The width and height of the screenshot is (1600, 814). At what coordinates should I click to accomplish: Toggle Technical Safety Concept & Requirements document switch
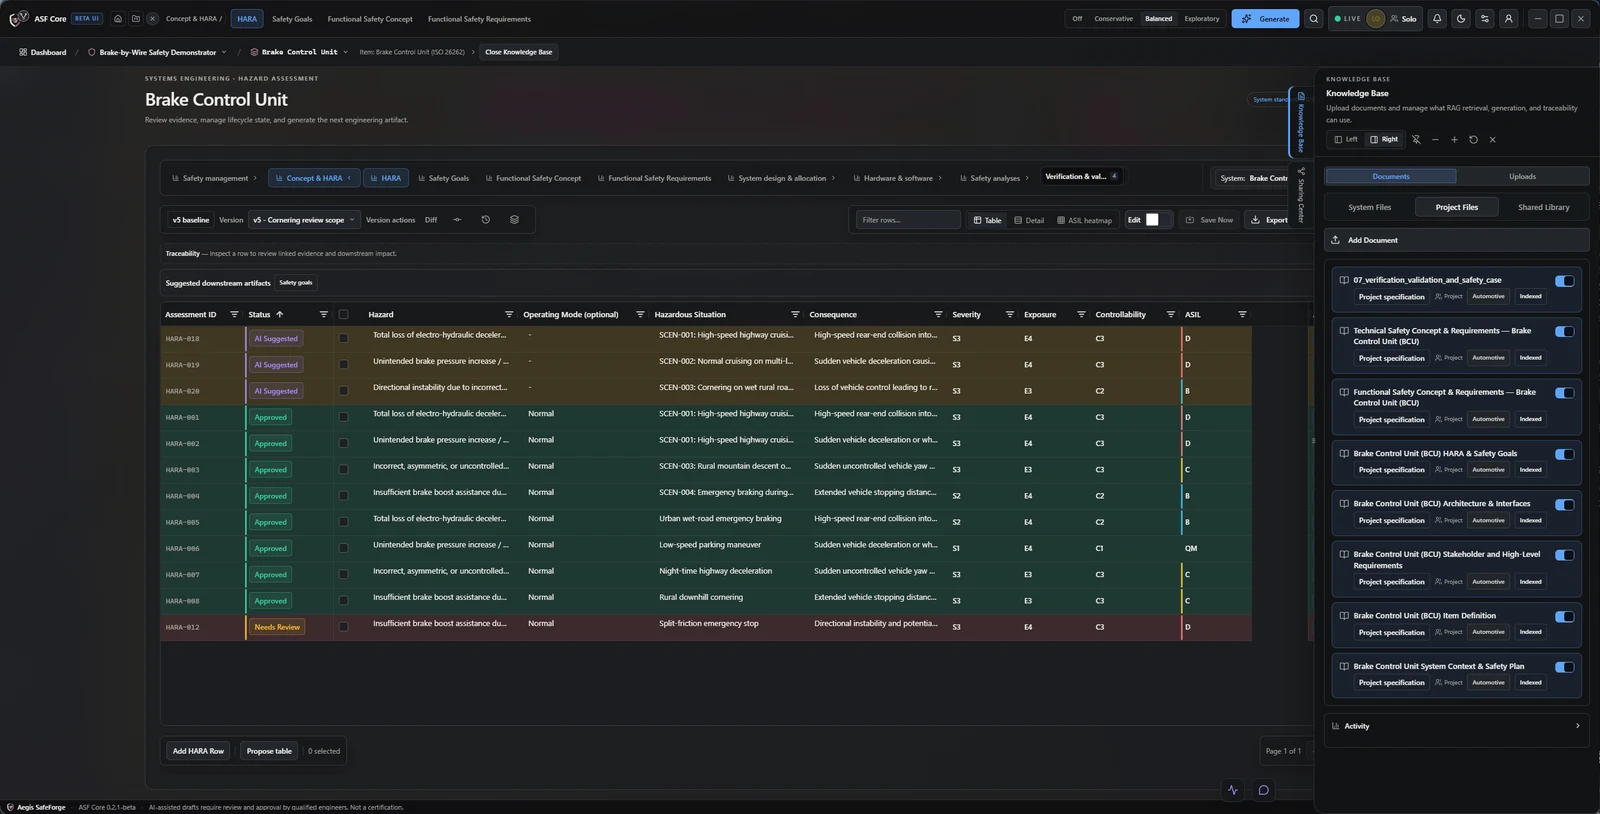pyautogui.click(x=1564, y=331)
